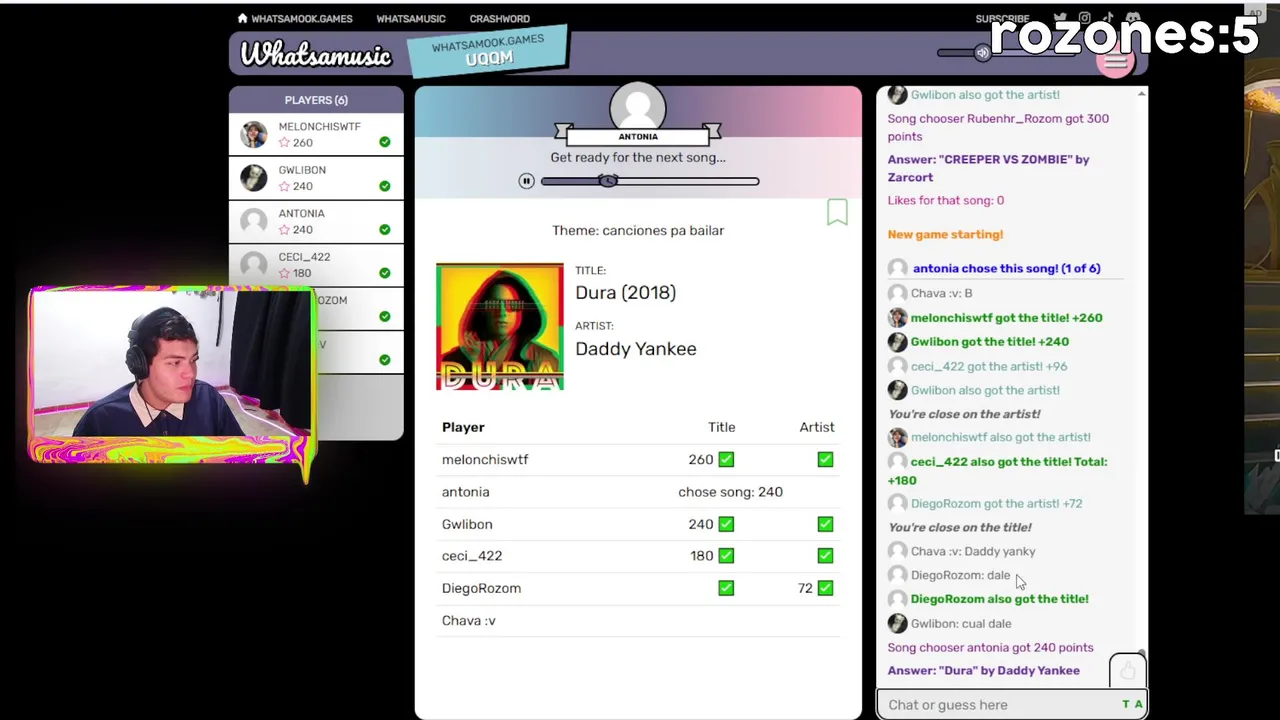Open WHATSAMUSIC in top navigation
1280x720 pixels.
(411, 18)
